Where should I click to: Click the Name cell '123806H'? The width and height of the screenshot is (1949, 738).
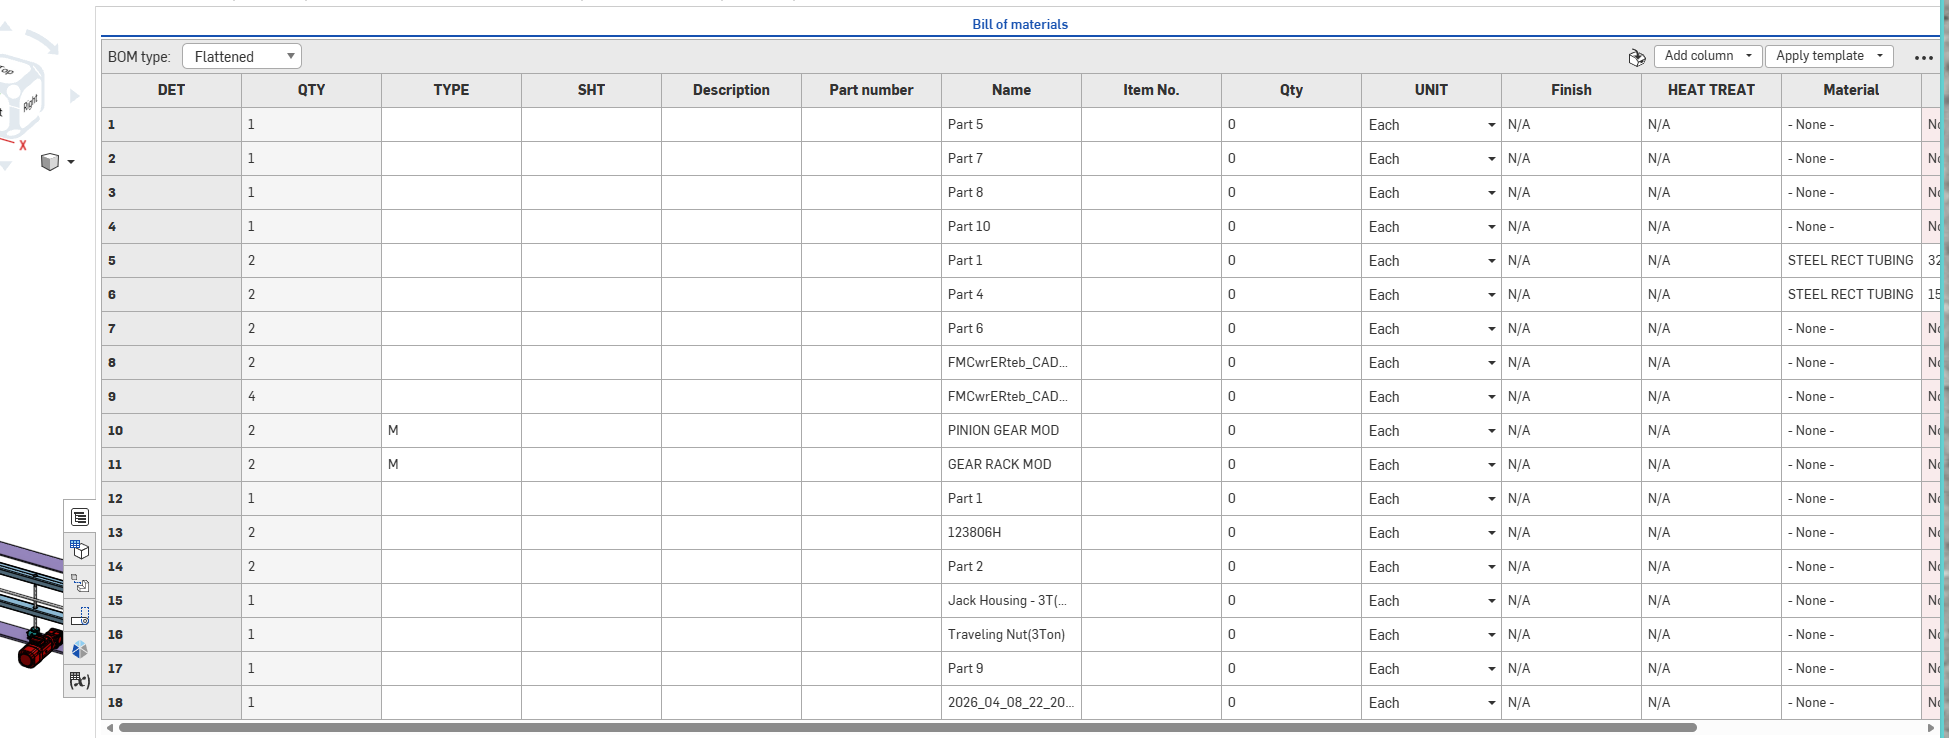1011,533
